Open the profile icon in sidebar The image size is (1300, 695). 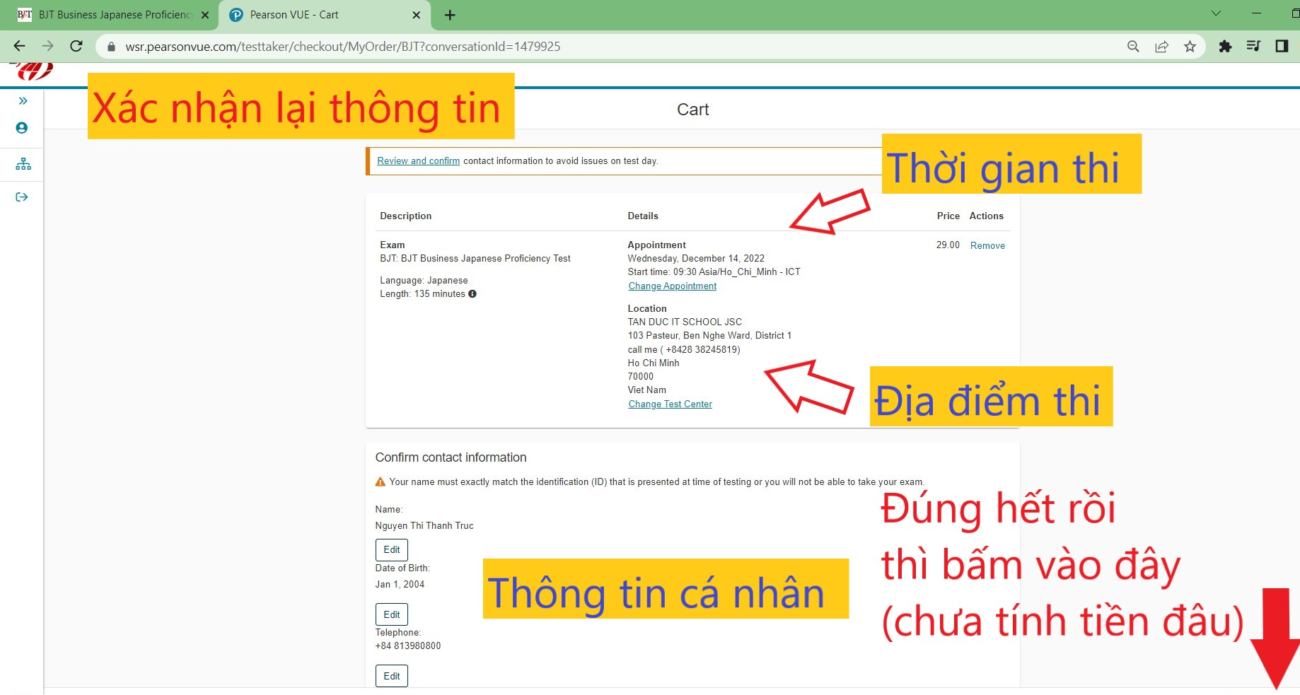point(22,128)
